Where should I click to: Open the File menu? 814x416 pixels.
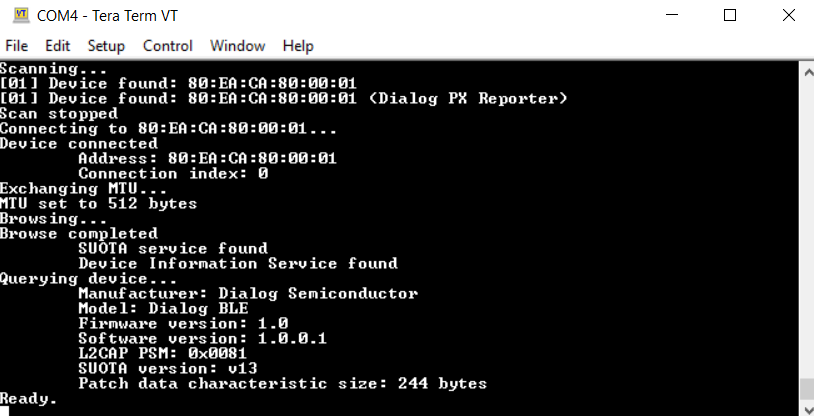pyautogui.click(x=17, y=46)
